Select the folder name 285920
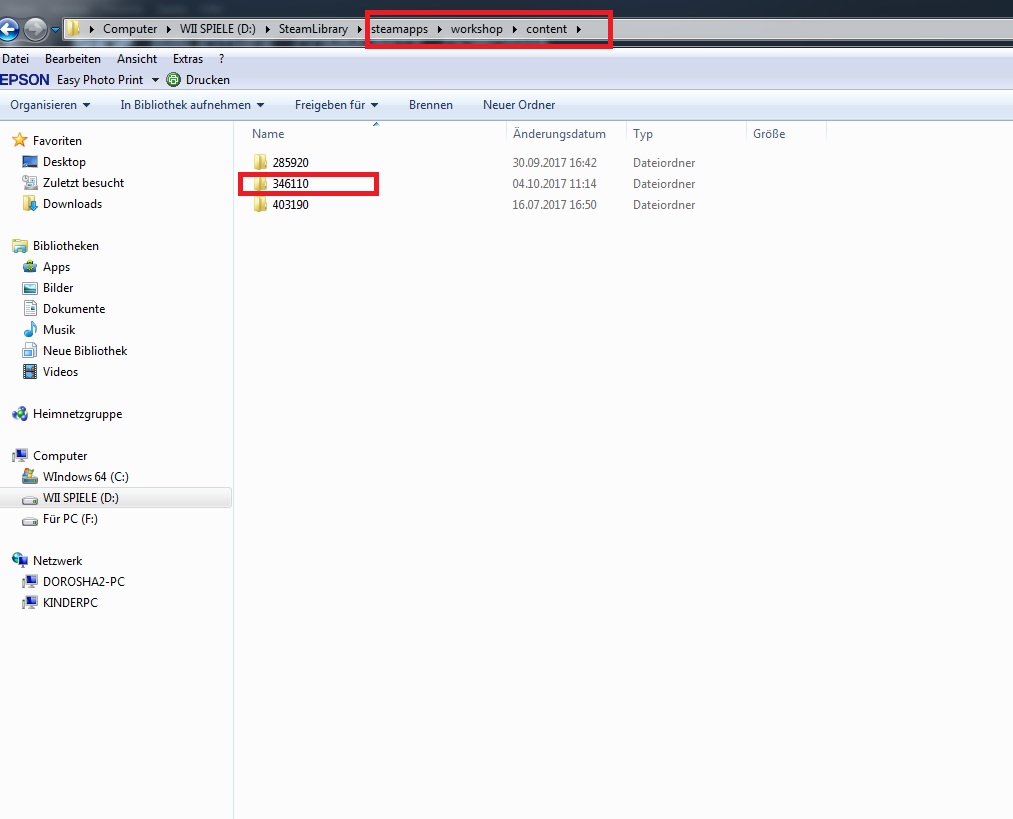The height and width of the screenshot is (819, 1013). pos(291,163)
